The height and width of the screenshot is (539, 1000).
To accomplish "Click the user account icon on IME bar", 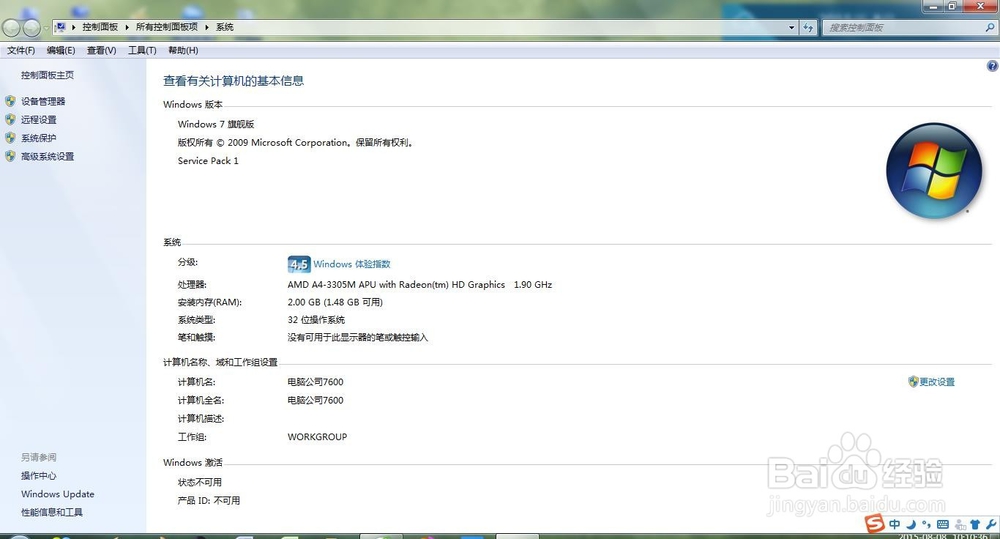I will [x=960, y=525].
